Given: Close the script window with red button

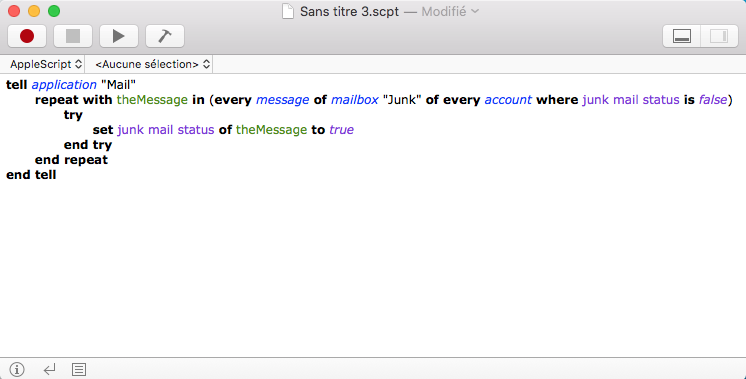Looking at the screenshot, I should pos(14,11).
